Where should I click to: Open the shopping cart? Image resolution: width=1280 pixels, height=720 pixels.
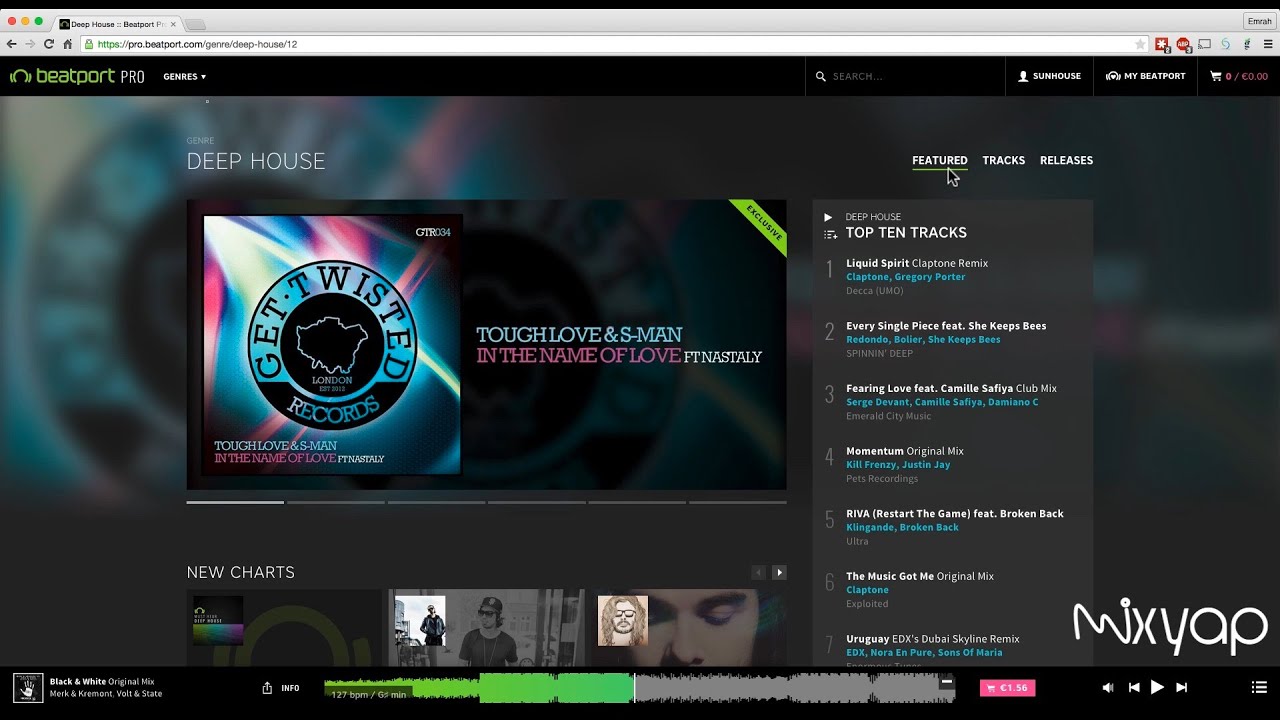1238,76
